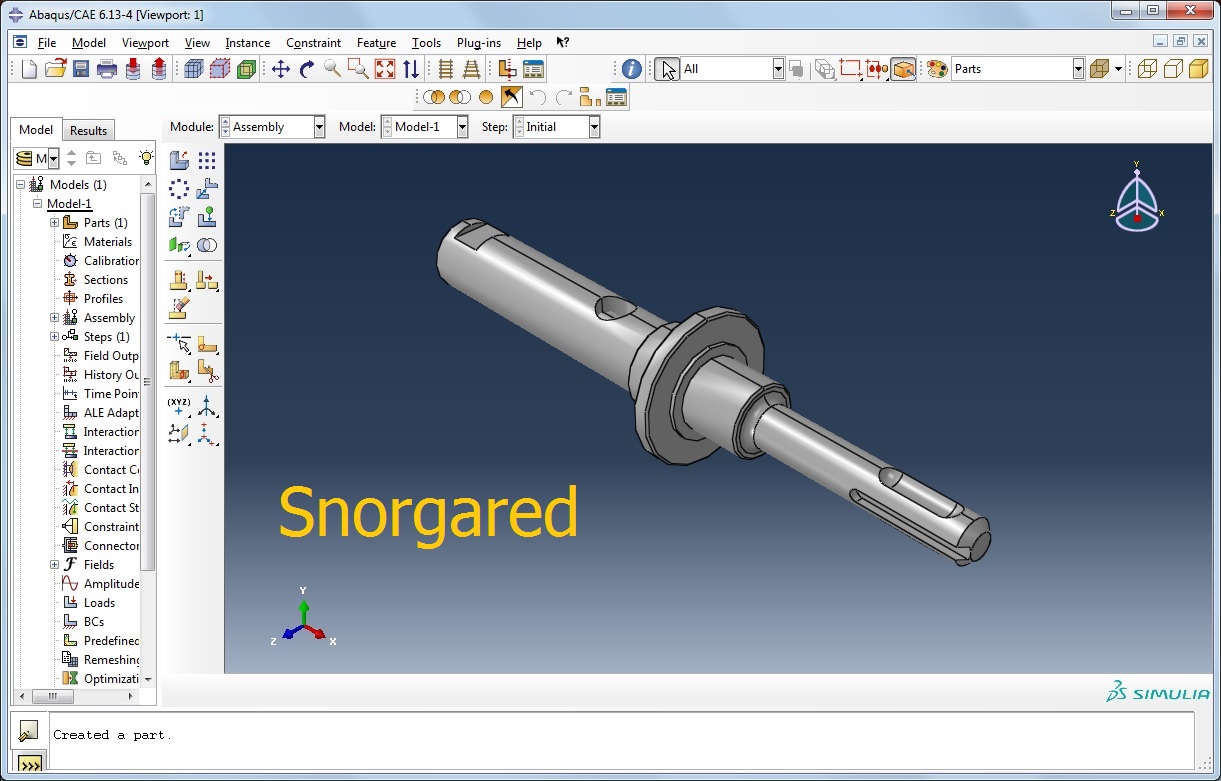This screenshot has height=781, width=1221.
Task: Select Amplitudes in the model tree
Action: click(x=112, y=584)
